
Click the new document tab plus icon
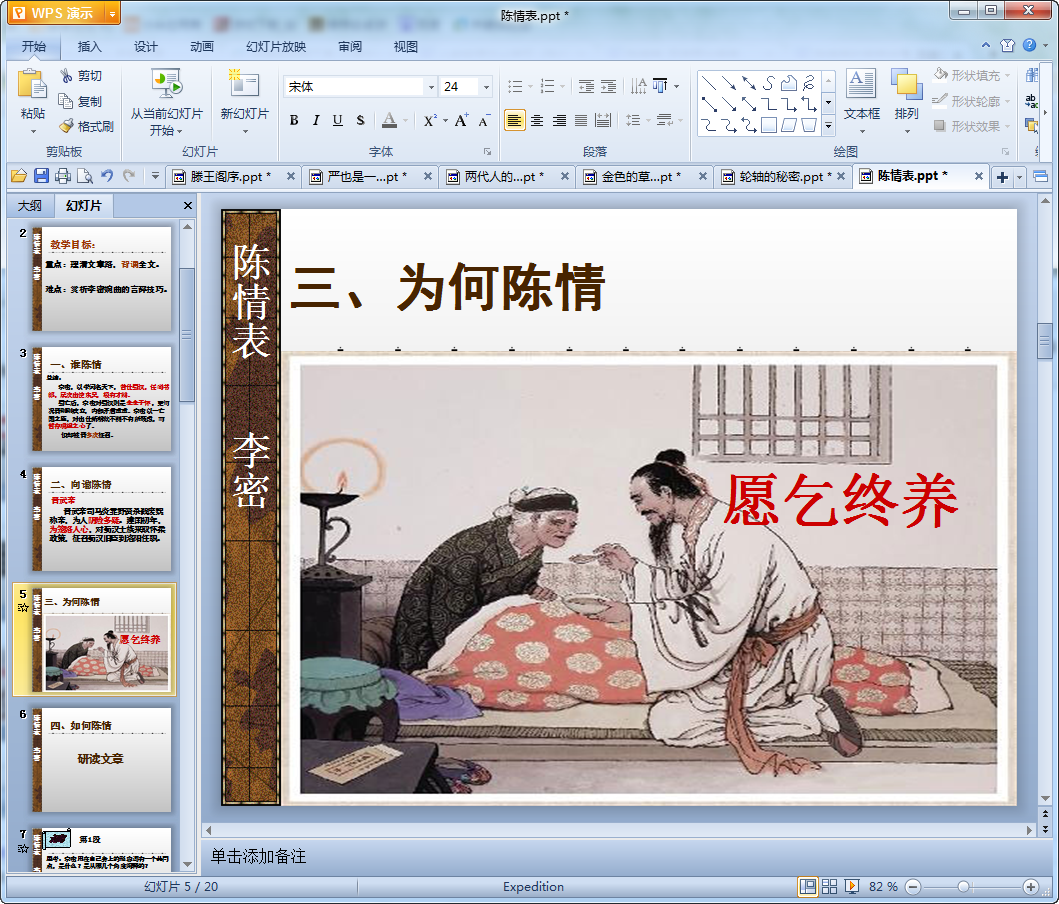[x=1002, y=177]
